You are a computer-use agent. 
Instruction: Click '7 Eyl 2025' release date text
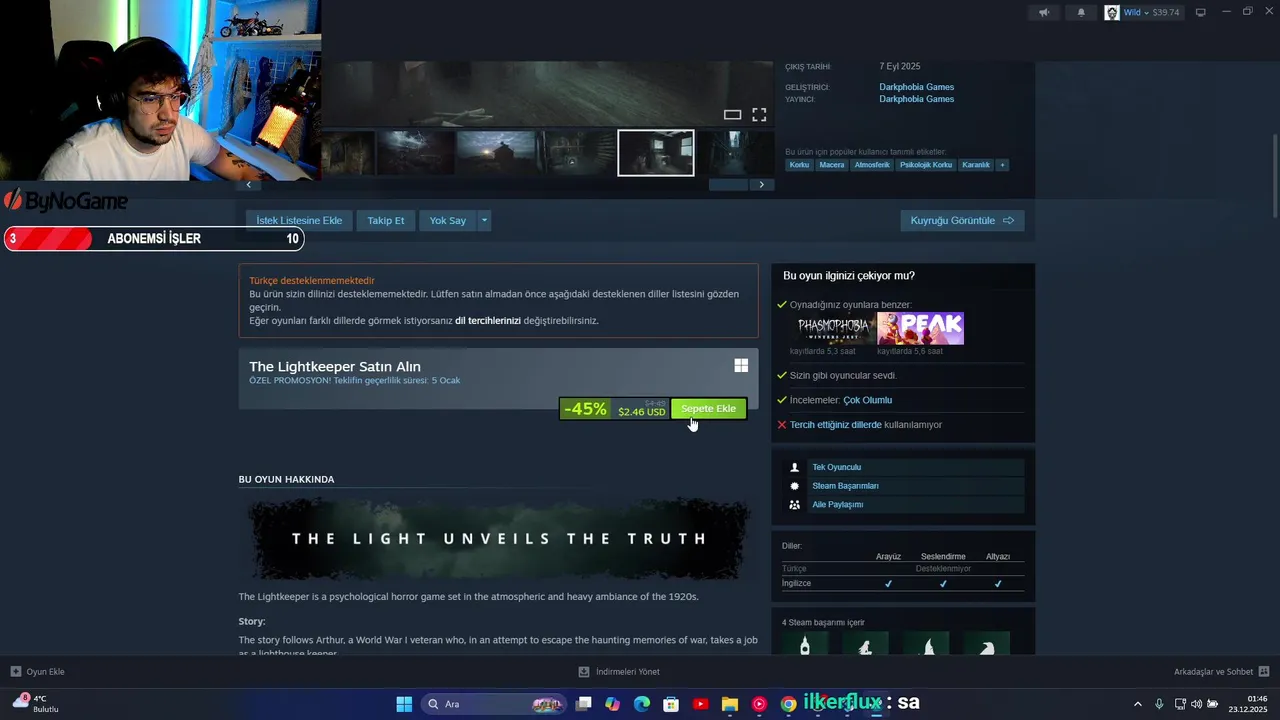(x=900, y=67)
